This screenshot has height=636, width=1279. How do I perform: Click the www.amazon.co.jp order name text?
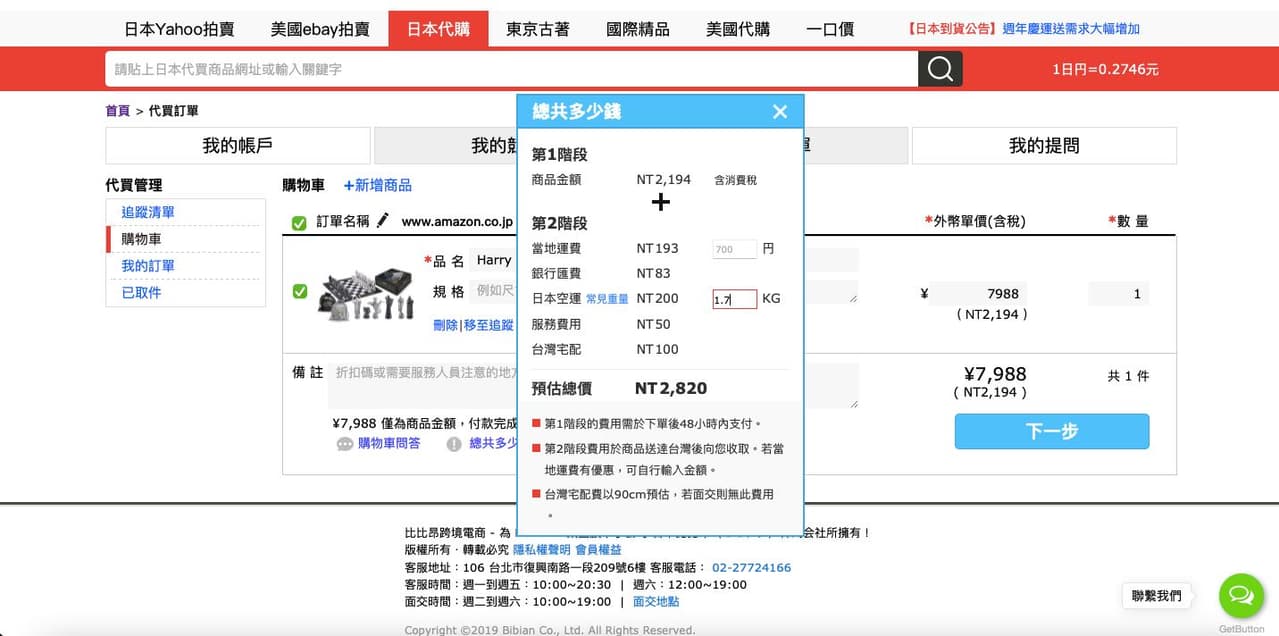coord(457,222)
